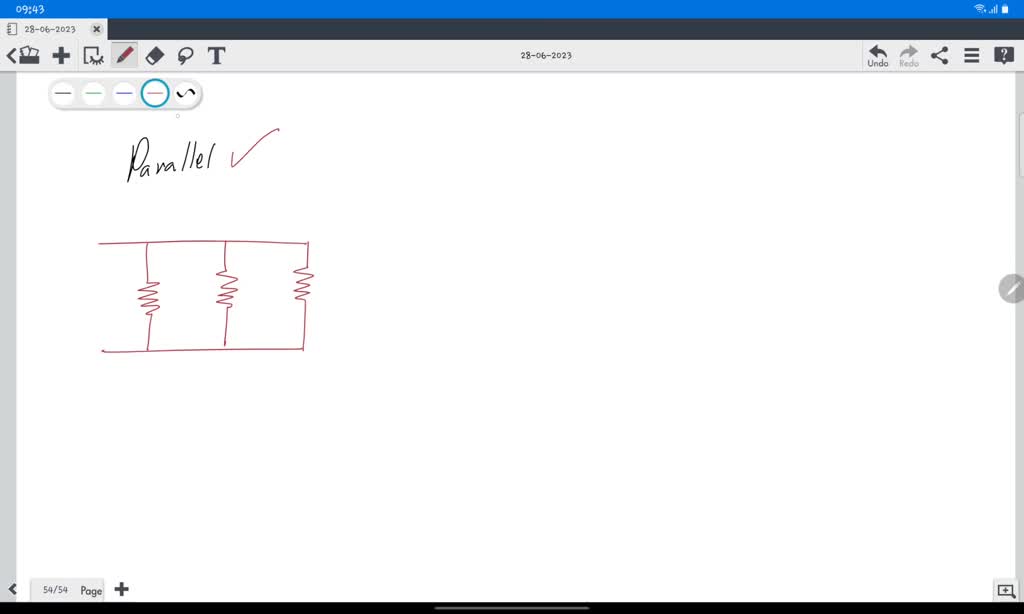Undo the last stroke

point(878,56)
